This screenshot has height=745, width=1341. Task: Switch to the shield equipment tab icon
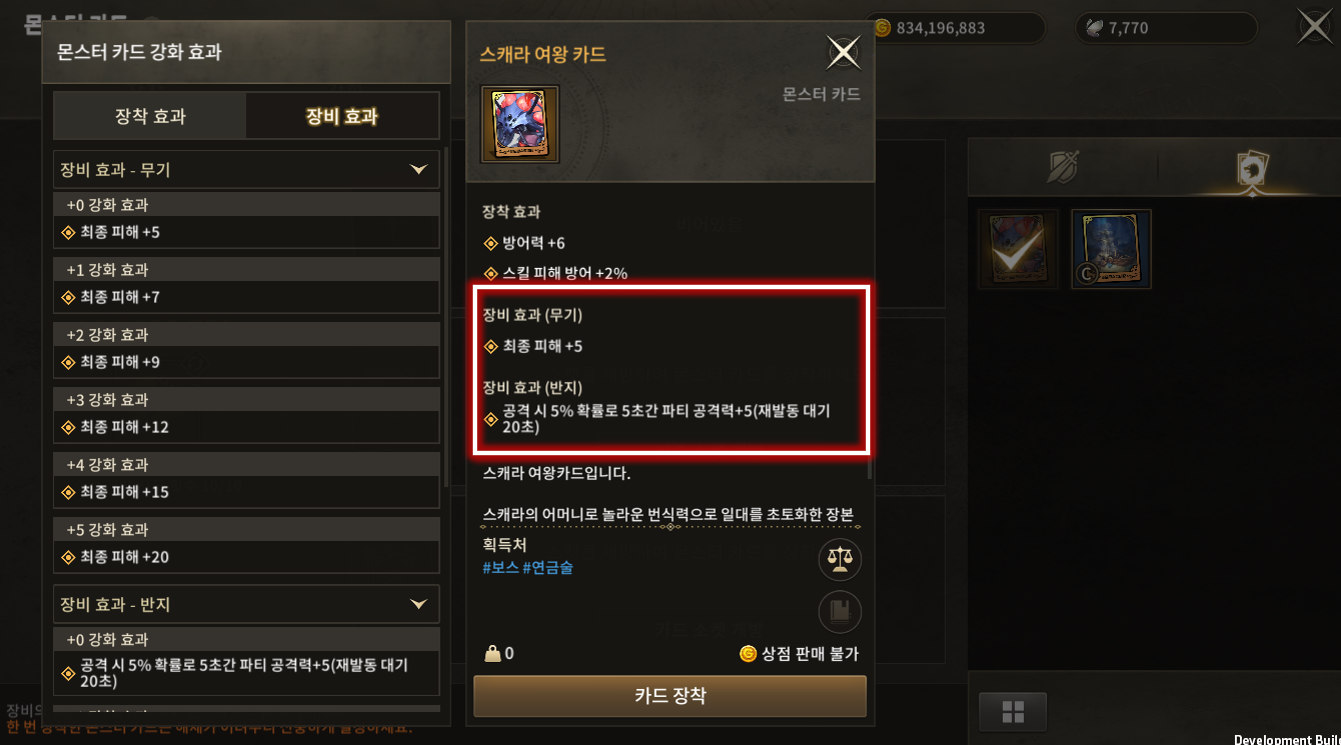click(1061, 168)
